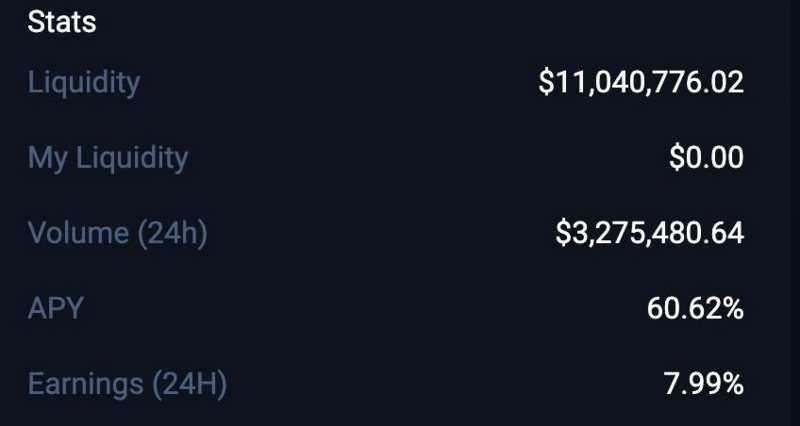The height and width of the screenshot is (426, 800).
Task: Click the $11,040,776.02 liquidity value
Action: (x=641, y=82)
